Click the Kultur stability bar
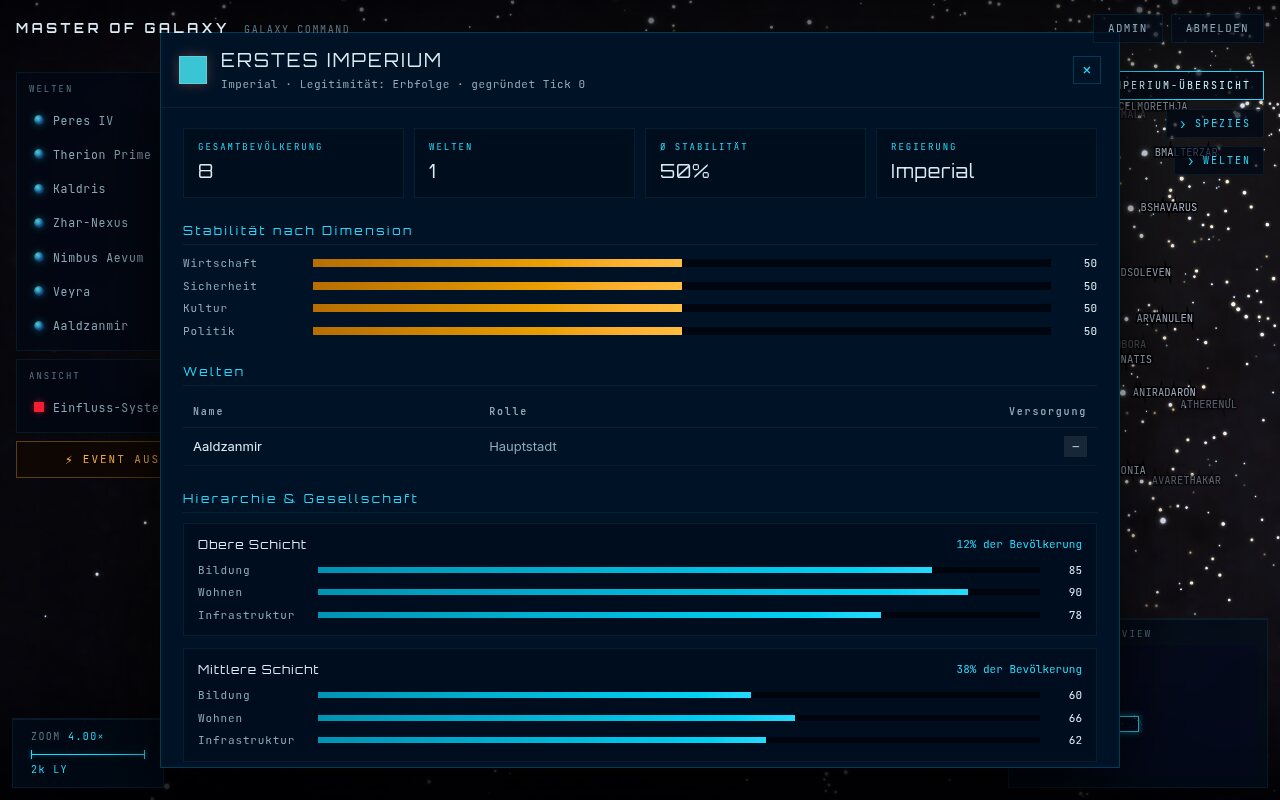This screenshot has width=1280, height=800. pyautogui.click(x=682, y=308)
